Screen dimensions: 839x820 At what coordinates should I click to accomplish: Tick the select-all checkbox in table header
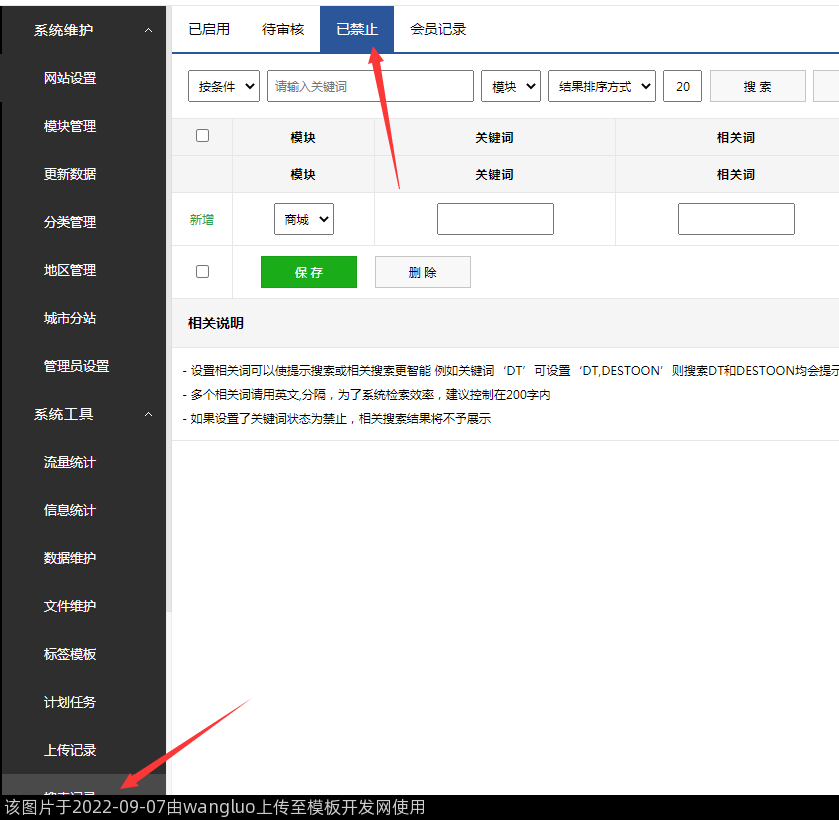click(203, 136)
